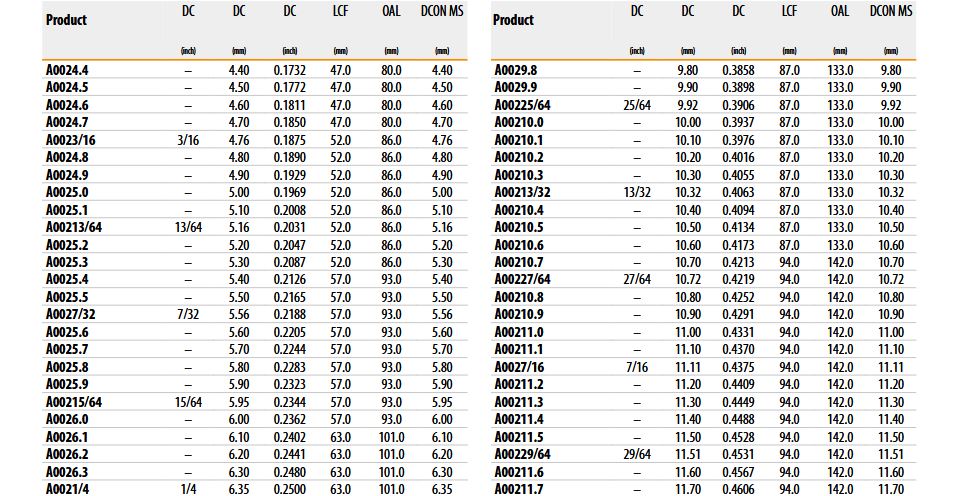Select product A0026.0
Image resolution: width=957 pixels, height=496 pixels.
[x=69, y=419]
